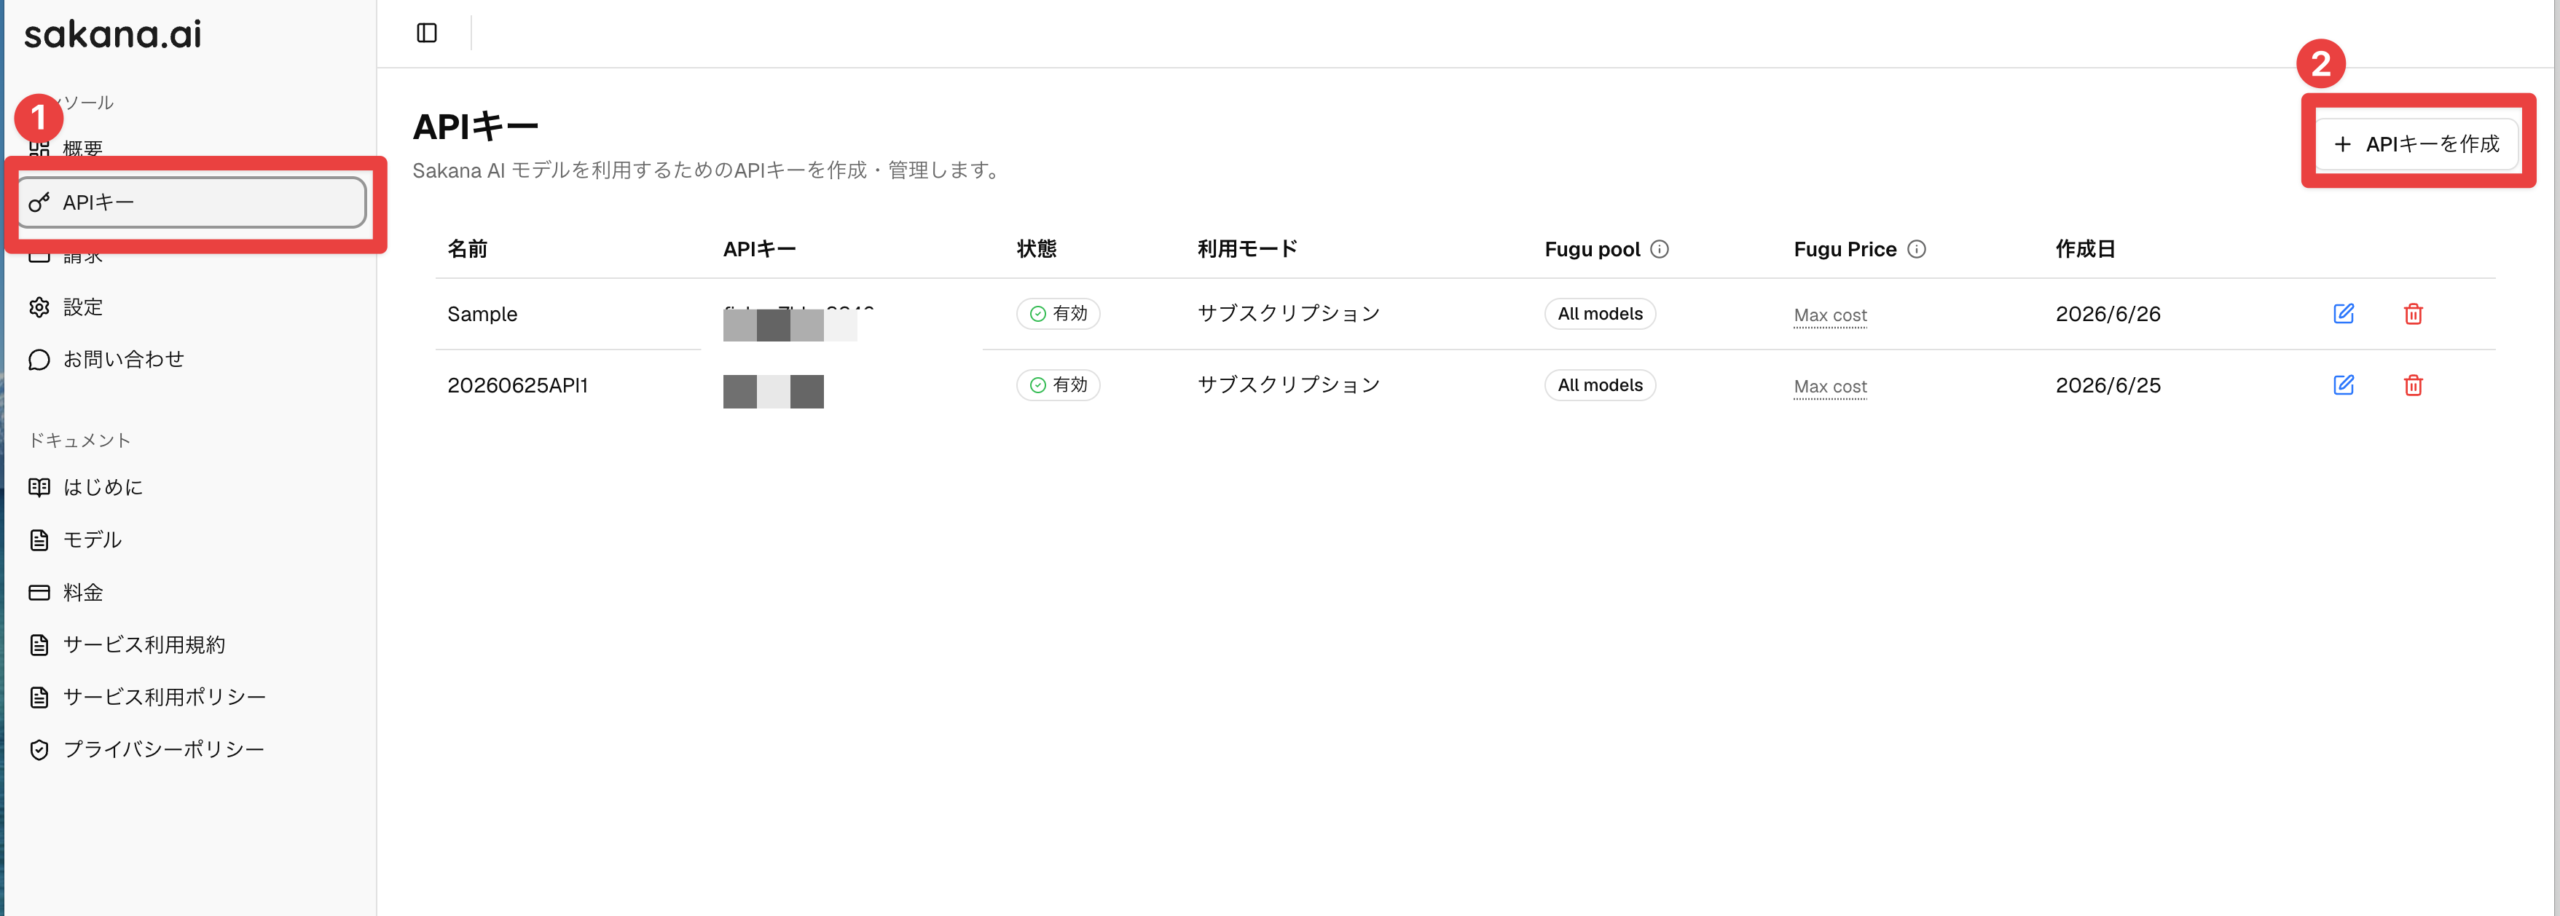This screenshot has height=916, width=2560.
Task: Click the Fugu Price info icon
Action: [x=1916, y=249]
